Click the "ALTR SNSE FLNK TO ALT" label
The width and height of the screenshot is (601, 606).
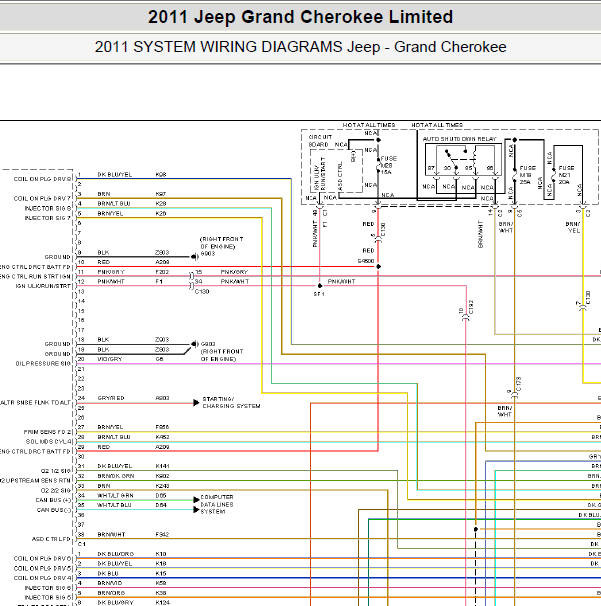(x=36, y=403)
